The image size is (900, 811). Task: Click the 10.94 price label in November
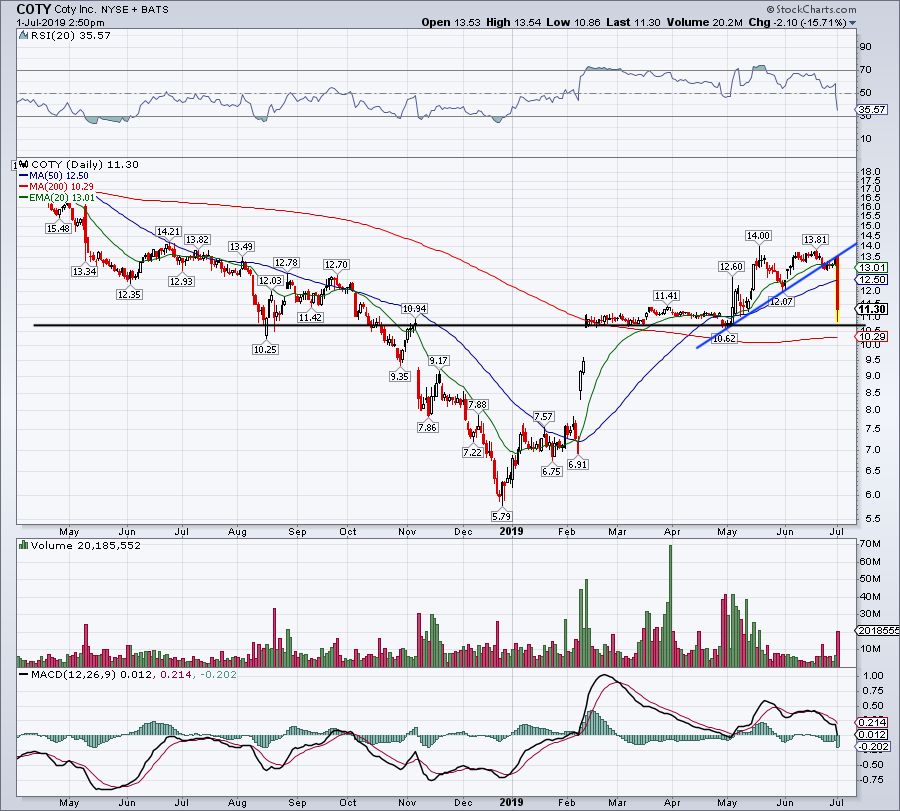click(414, 308)
